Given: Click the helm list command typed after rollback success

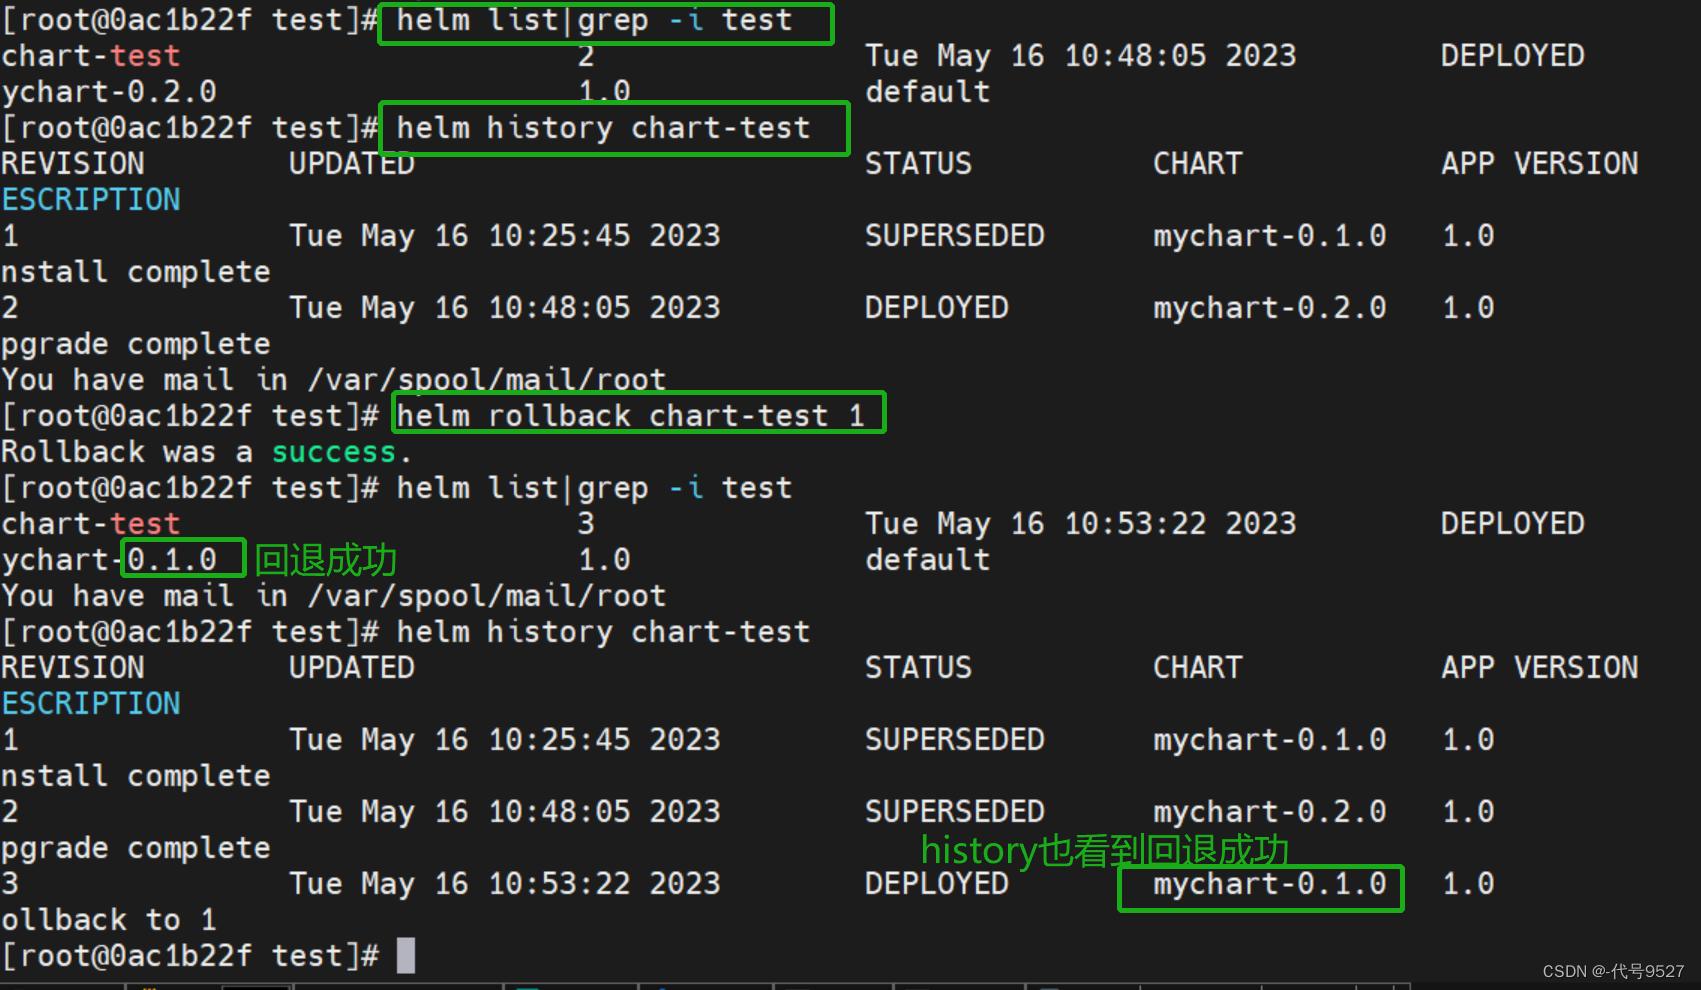Looking at the screenshot, I should 594,488.
